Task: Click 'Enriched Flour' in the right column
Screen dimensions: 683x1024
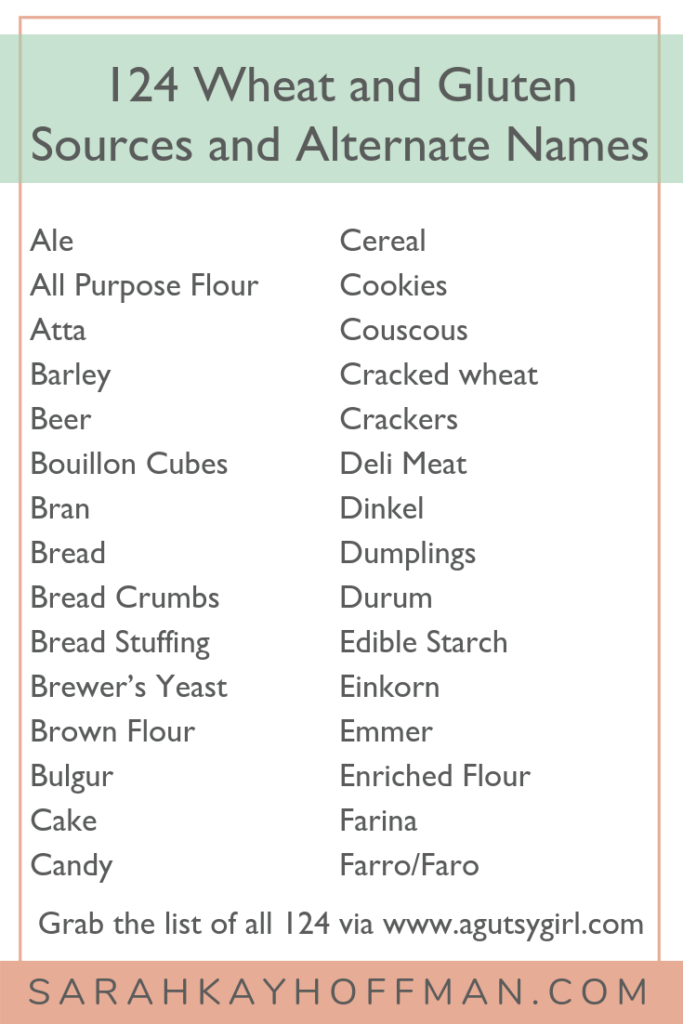Action: (435, 776)
